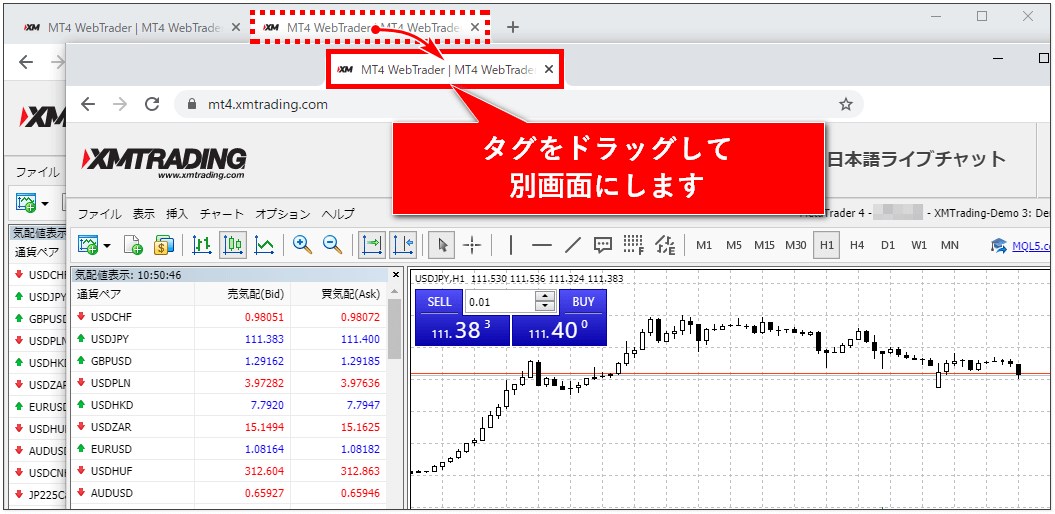1055x514 pixels.
Task: Close the front window's MT4 WebTrader tab
Action: [x=549, y=69]
